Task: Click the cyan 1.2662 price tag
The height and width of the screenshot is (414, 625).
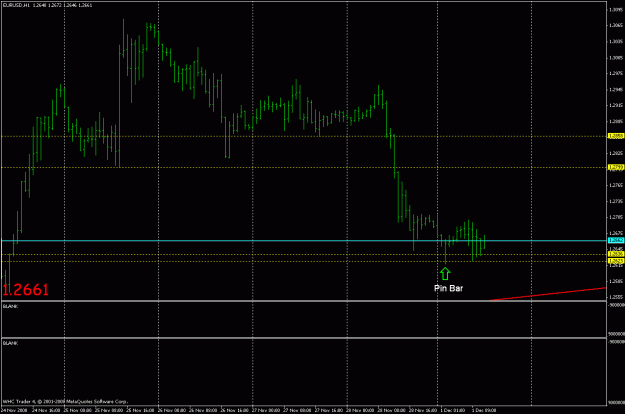Action: [x=616, y=240]
